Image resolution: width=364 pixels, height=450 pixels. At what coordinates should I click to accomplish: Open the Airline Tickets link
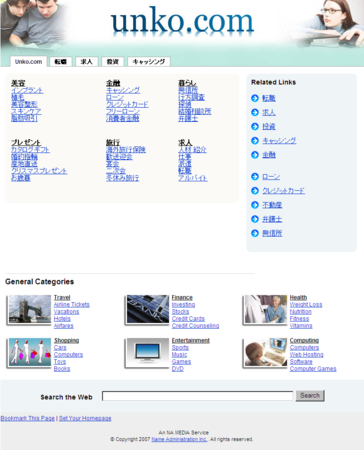(x=72, y=305)
